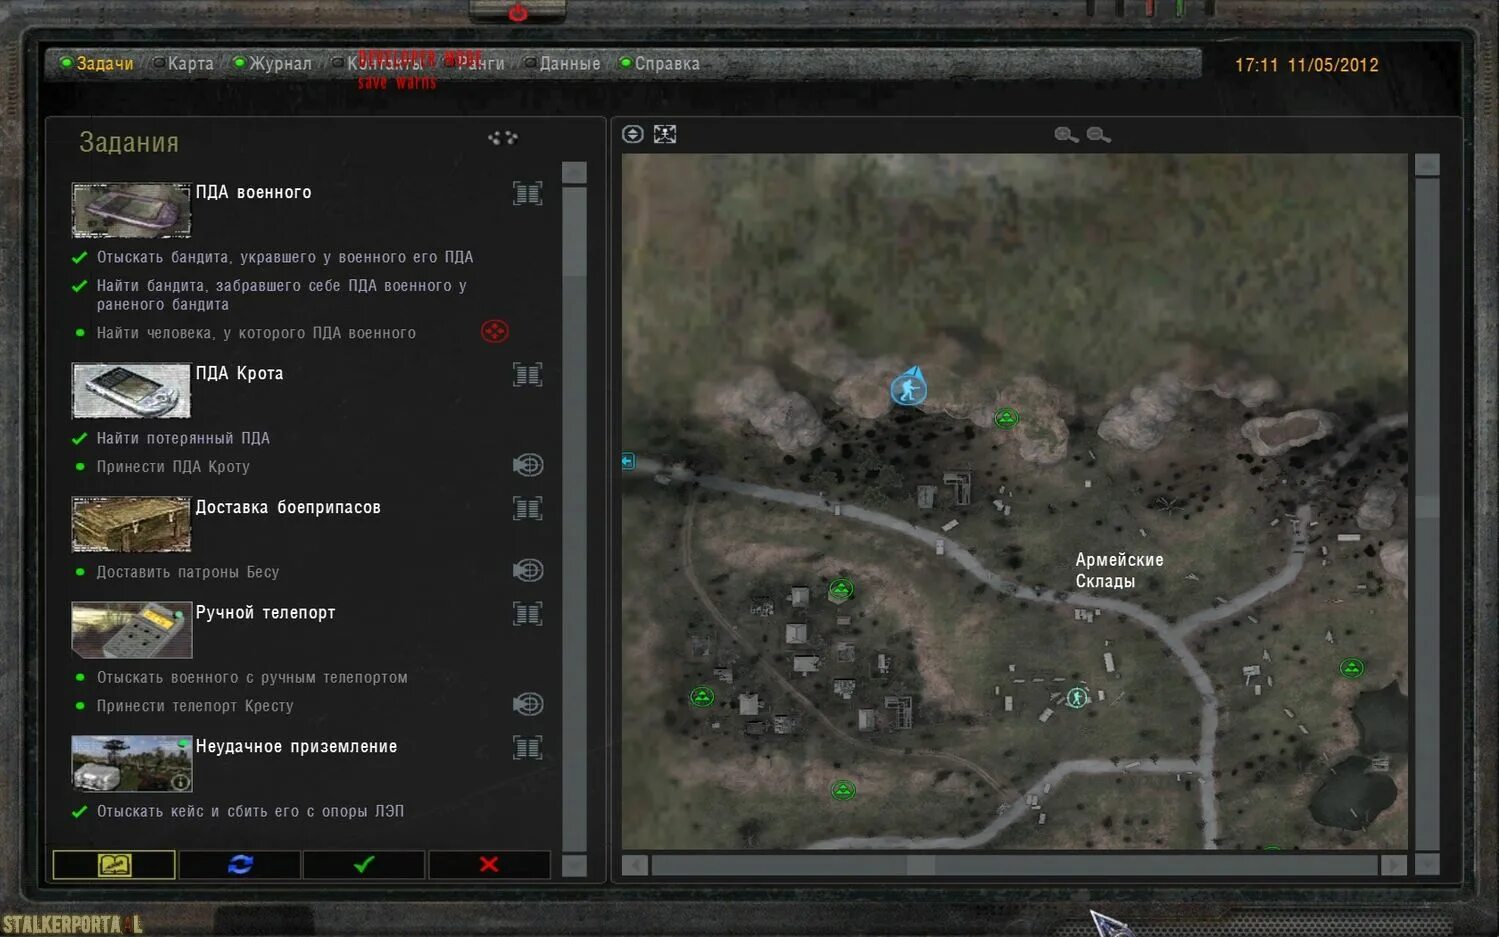Click the red power button atop PDA
This screenshot has width=1499, height=937.
[x=518, y=12]
